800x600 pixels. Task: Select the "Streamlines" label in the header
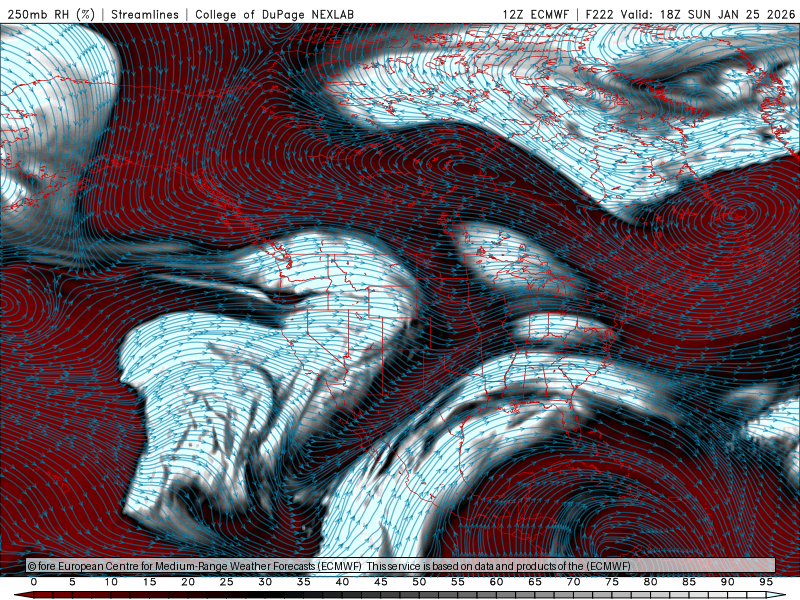point(145,14)
